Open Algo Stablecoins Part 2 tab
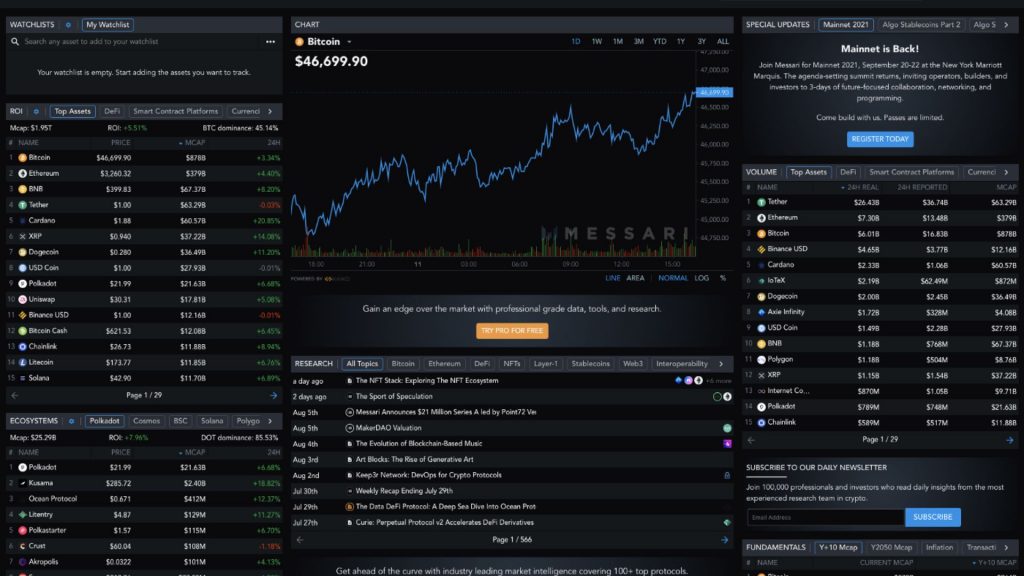Viewport: 1024px width, 576px height. tap(921, 25)
